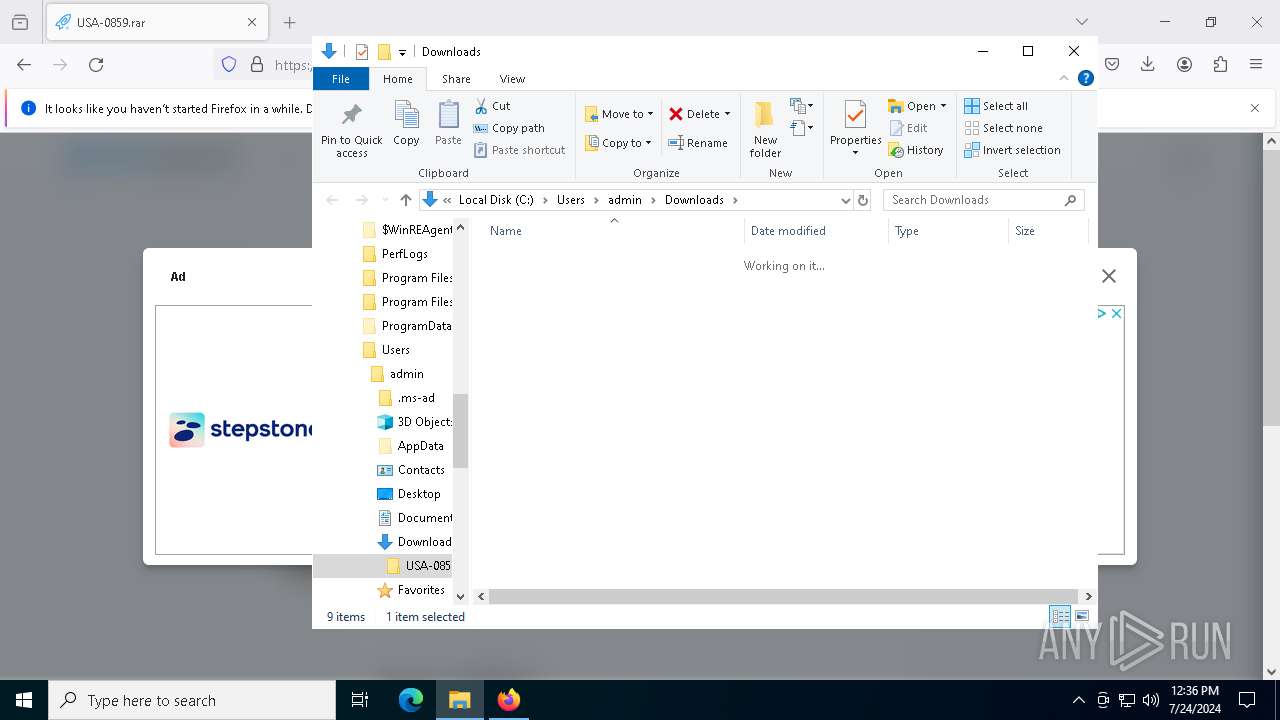1280x720 pixels.
Task: Customize Quick Access Toolbar dropdown arrow
Action: tap(402, 52)
